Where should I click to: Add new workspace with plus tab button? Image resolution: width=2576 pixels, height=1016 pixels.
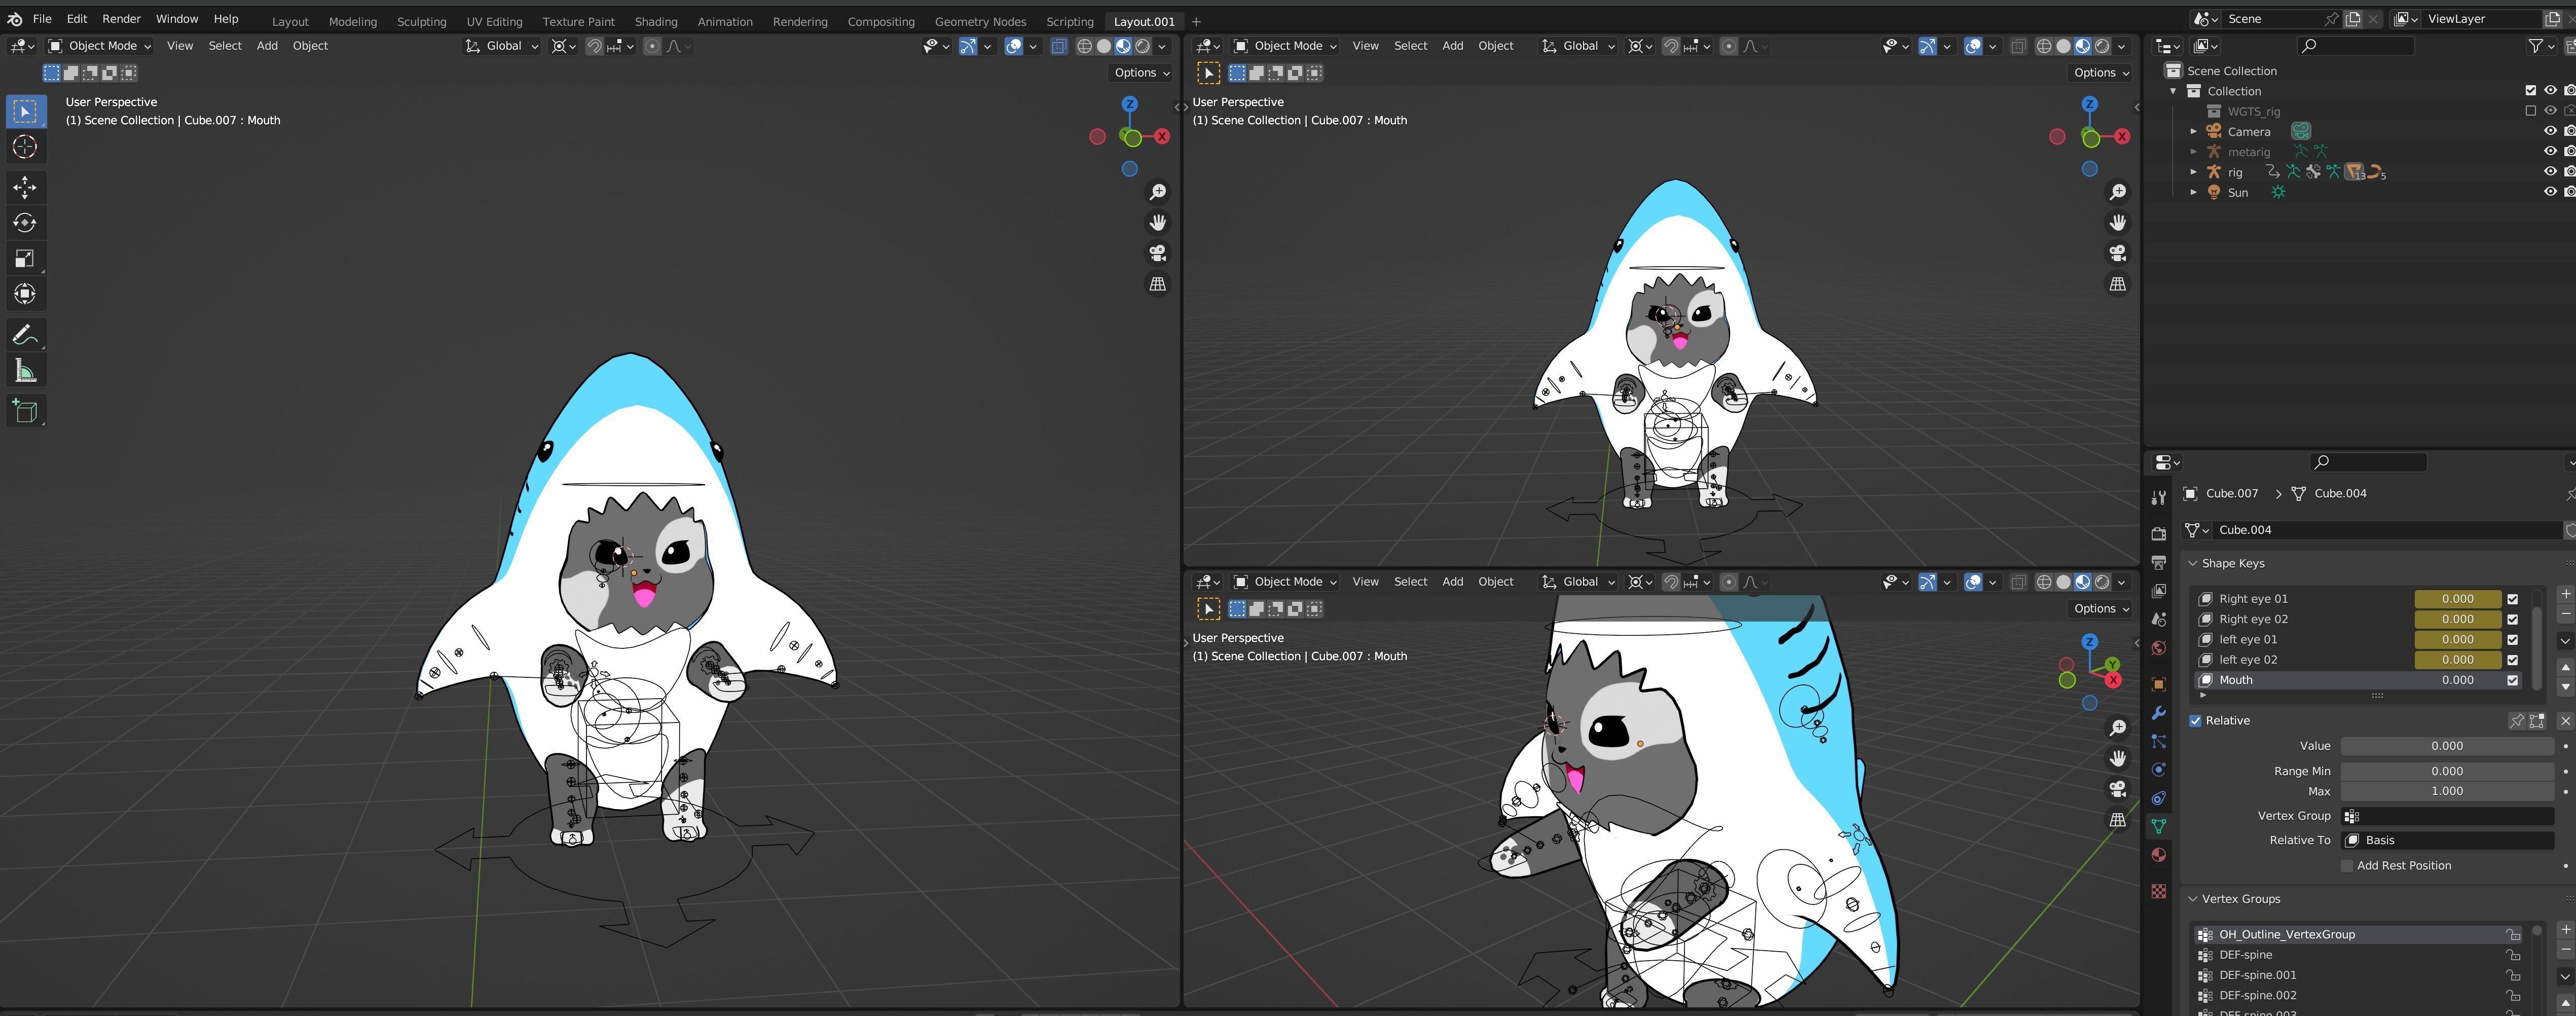1196,21
